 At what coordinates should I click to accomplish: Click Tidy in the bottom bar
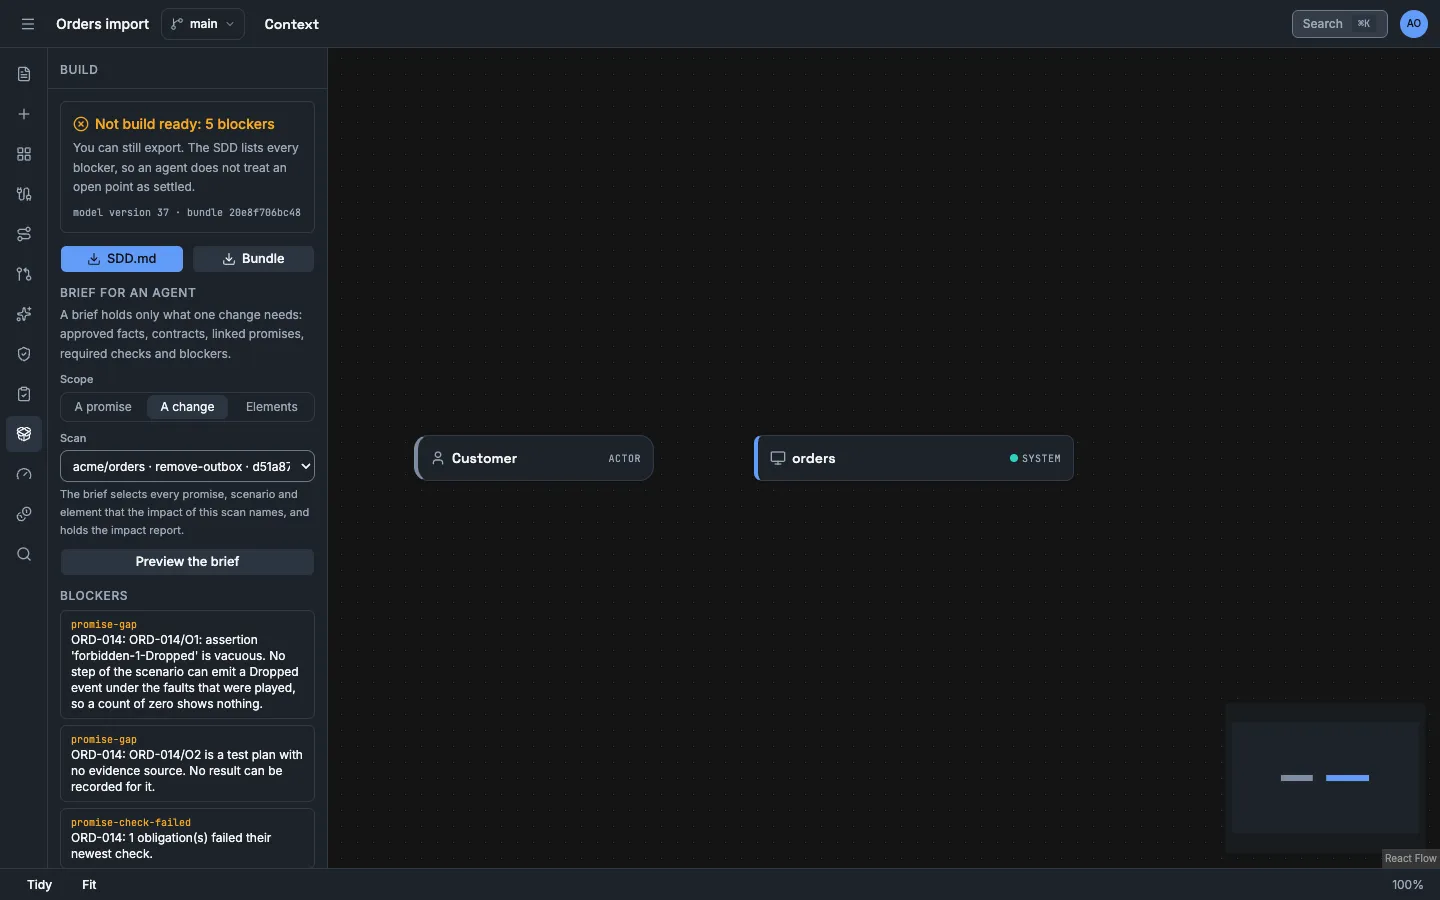point(39,885)
